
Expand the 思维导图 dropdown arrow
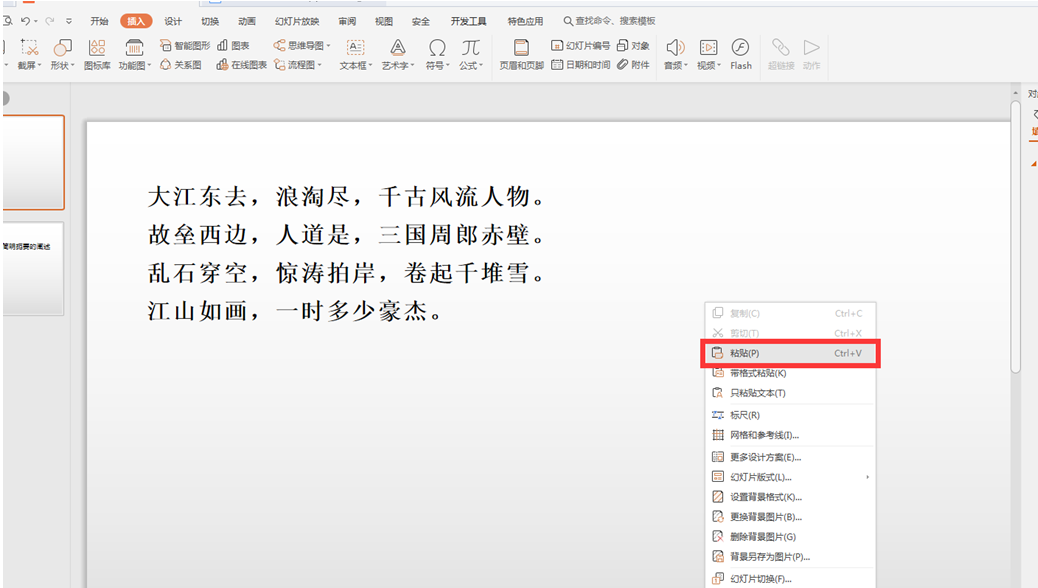click(x=328, y=46)
